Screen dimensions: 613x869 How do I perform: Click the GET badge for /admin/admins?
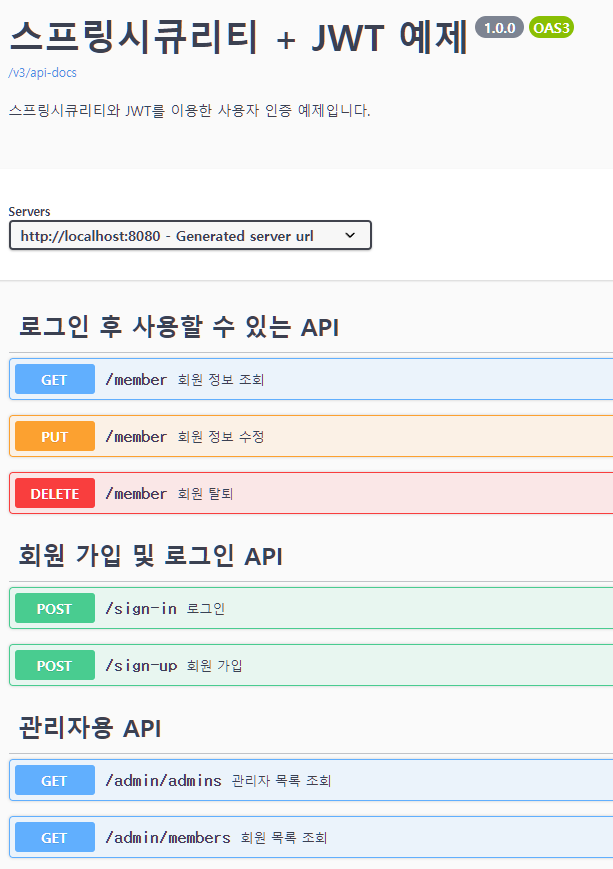(x=55, y=780)
